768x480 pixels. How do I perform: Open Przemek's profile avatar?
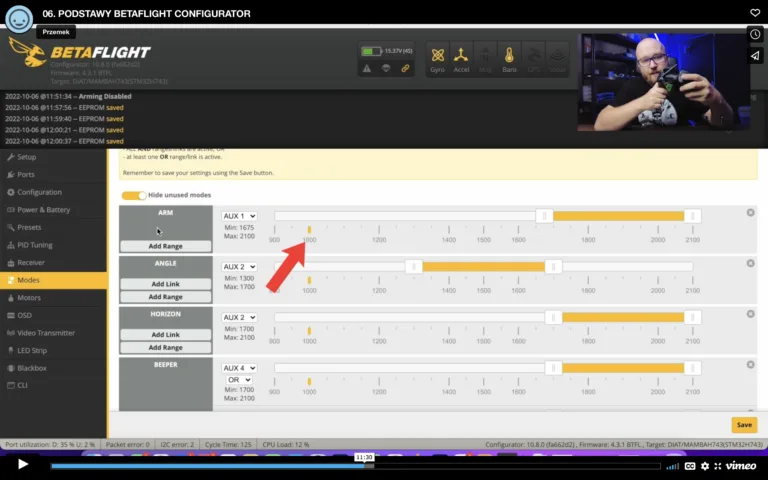[19, 19]
